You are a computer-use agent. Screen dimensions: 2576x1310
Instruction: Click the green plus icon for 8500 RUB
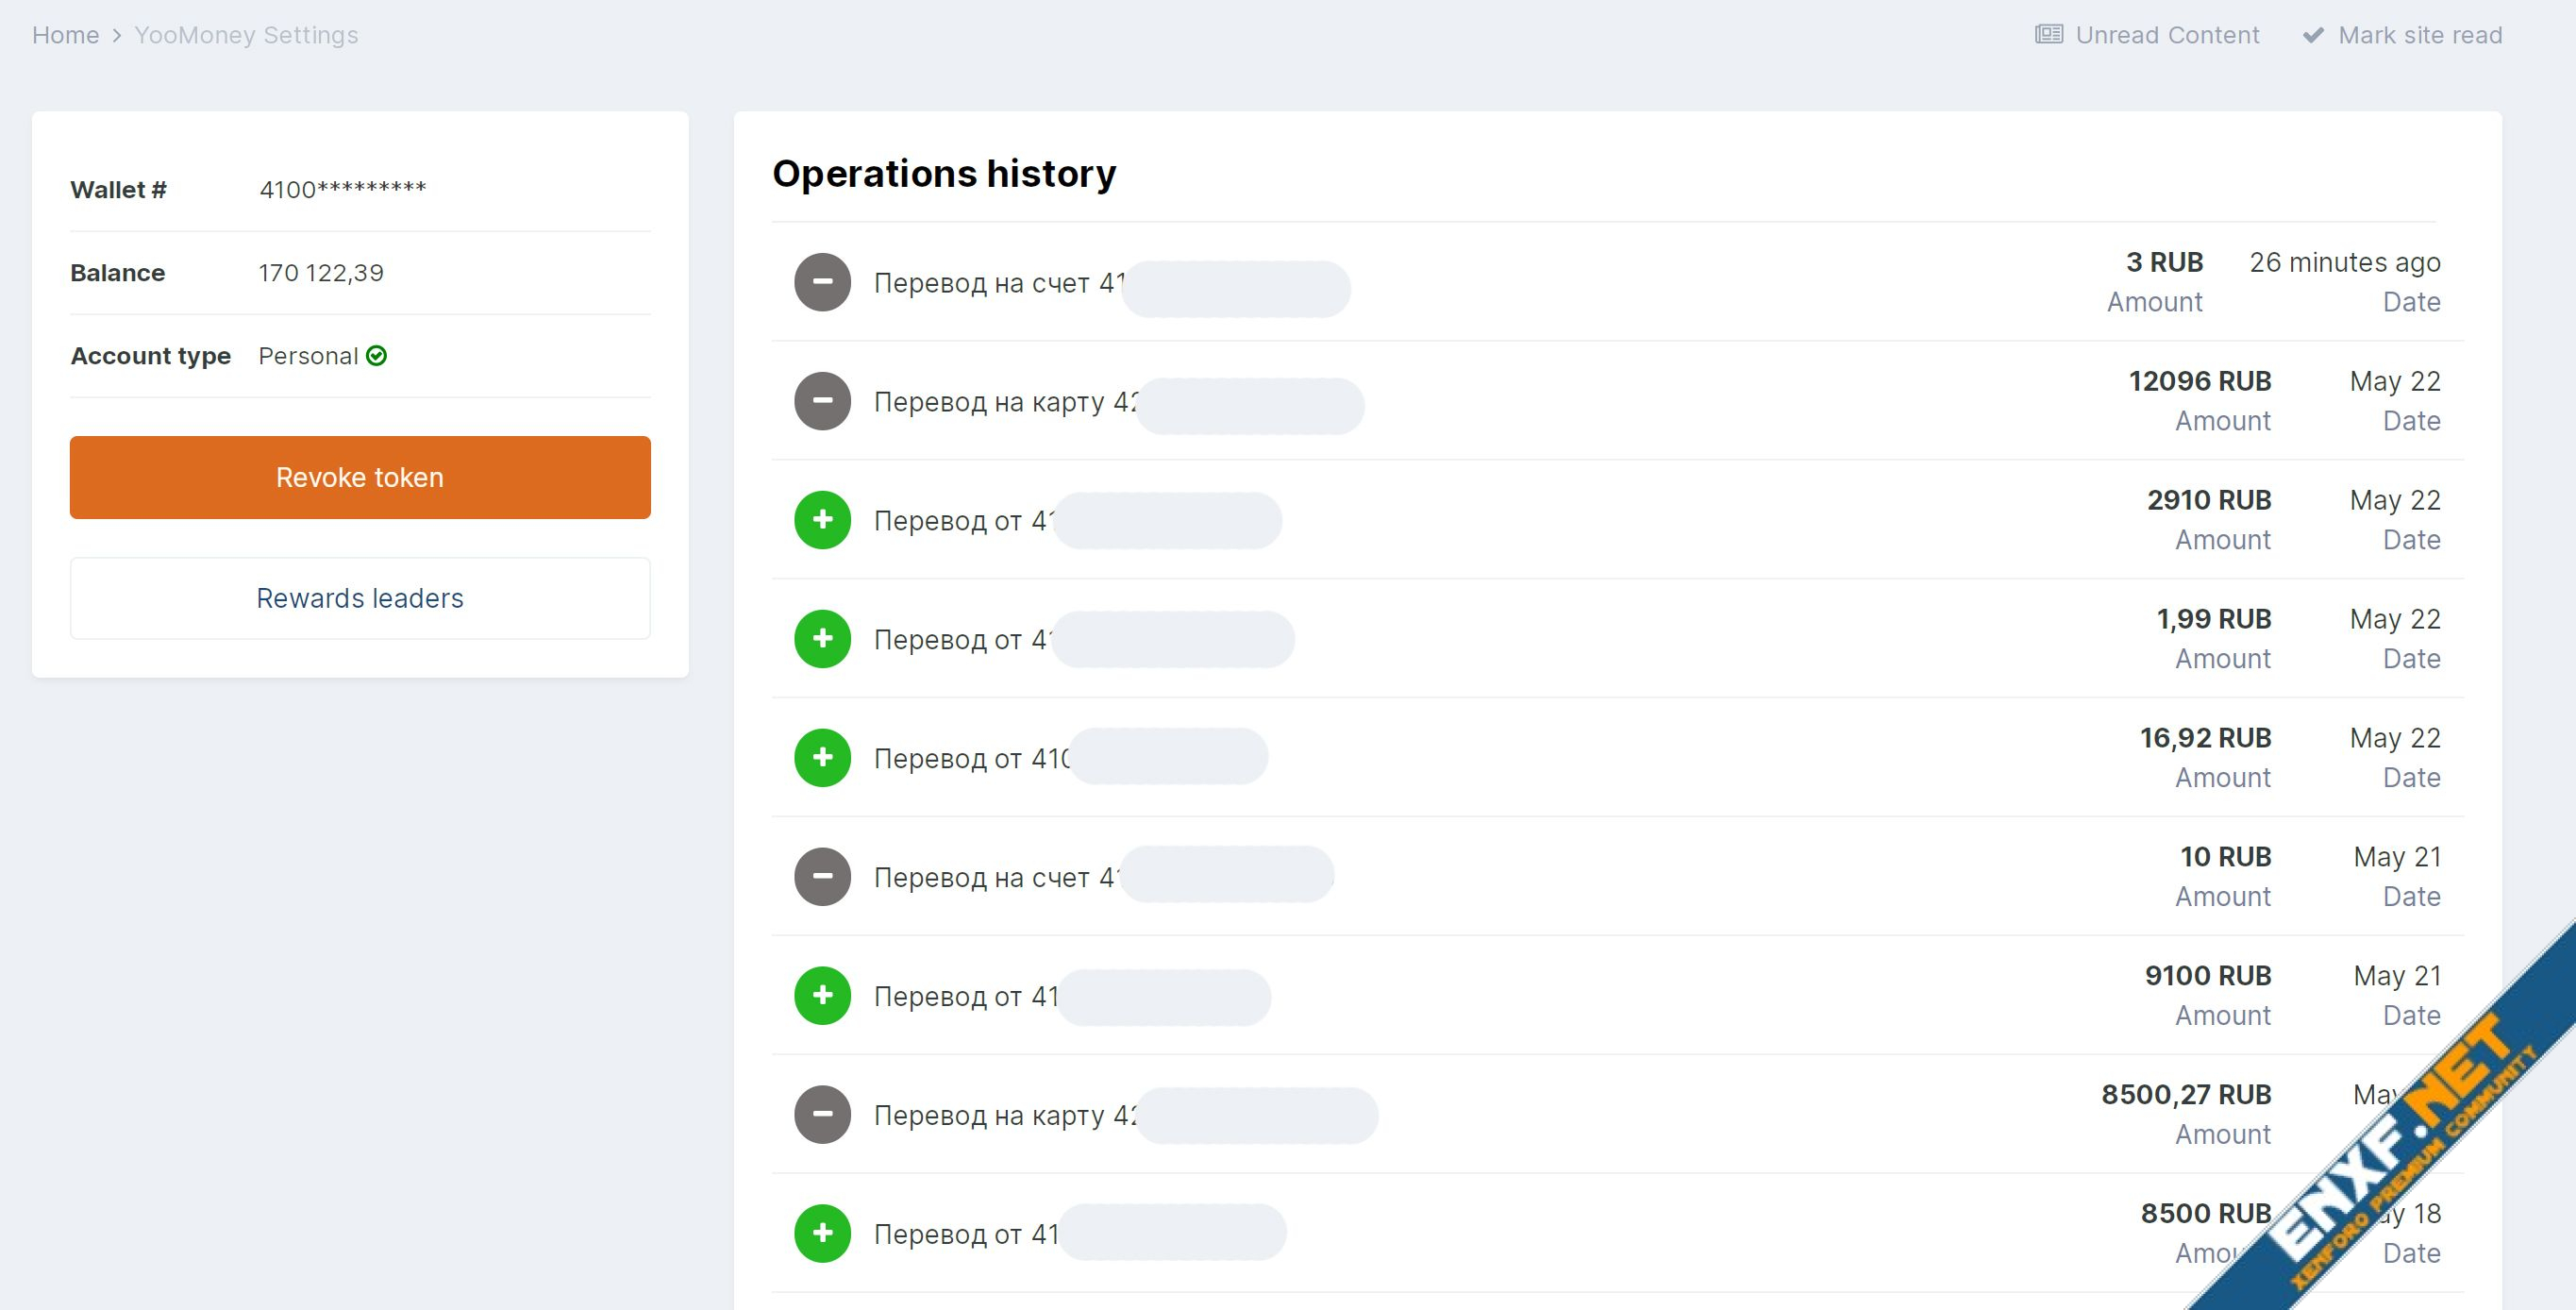tap(822, 1234)
